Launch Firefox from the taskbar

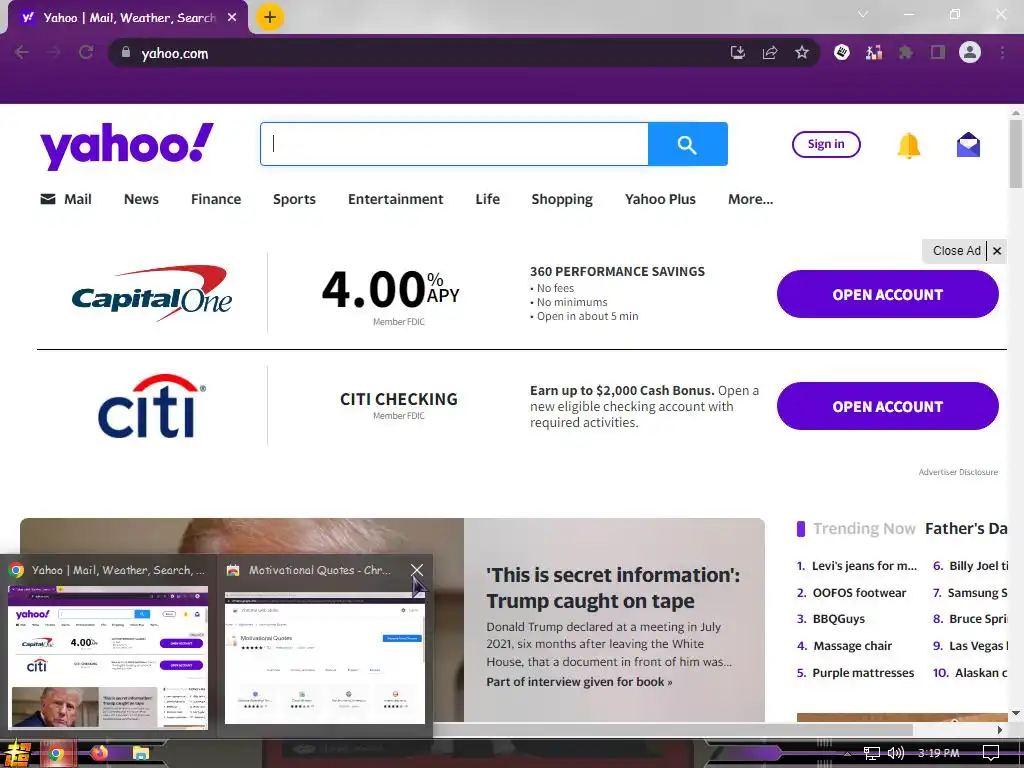pos(99,754)
